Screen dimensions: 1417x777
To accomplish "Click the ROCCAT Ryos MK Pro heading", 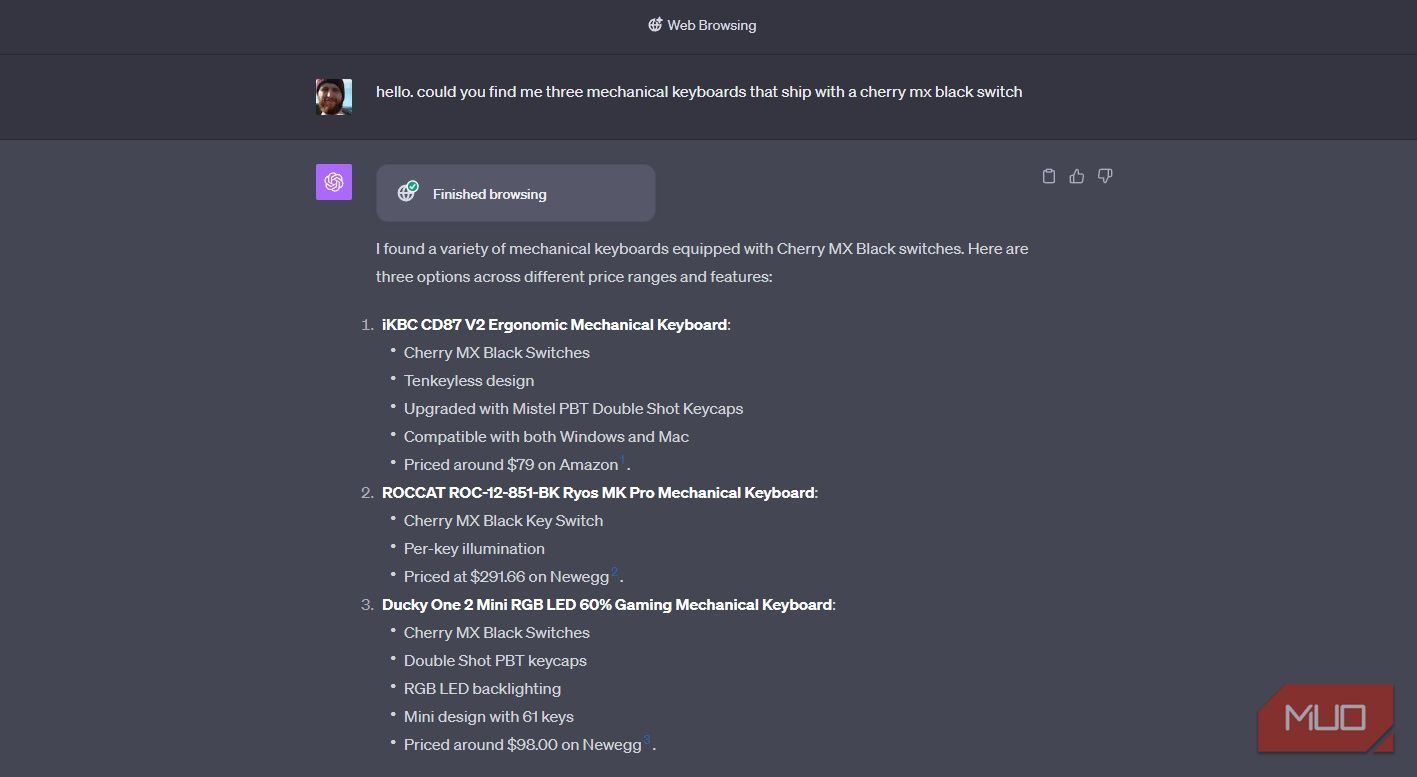I will click(598, 492).
